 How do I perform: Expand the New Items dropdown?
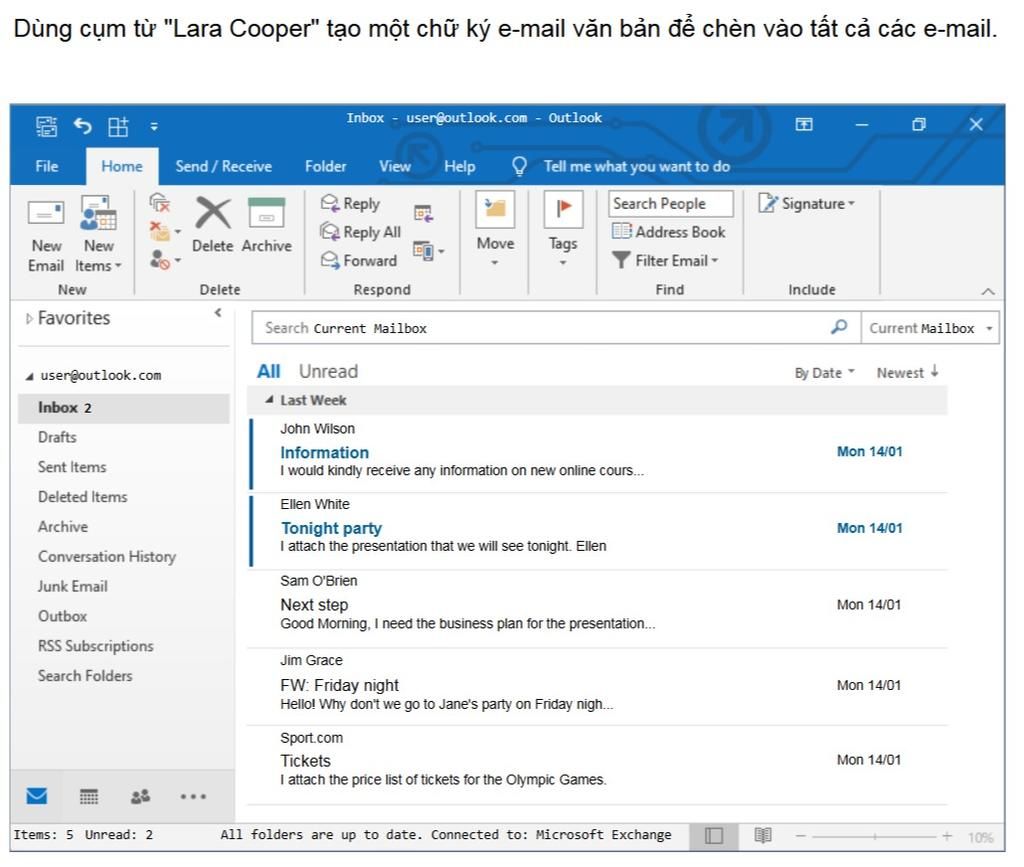point(97,245)
